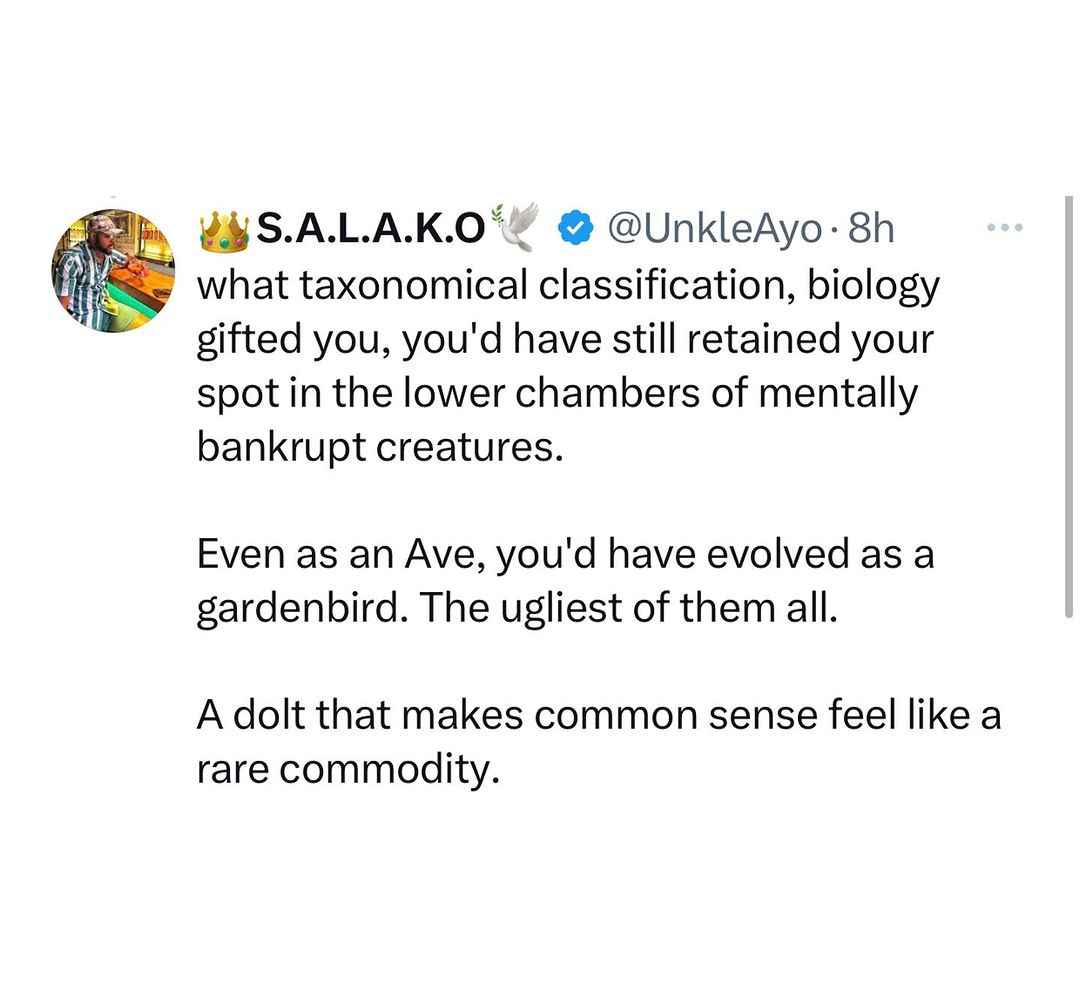Click the words "A dolt" in the last paragraph
This screenshot has height=991, width=1080.
[251, 716]
